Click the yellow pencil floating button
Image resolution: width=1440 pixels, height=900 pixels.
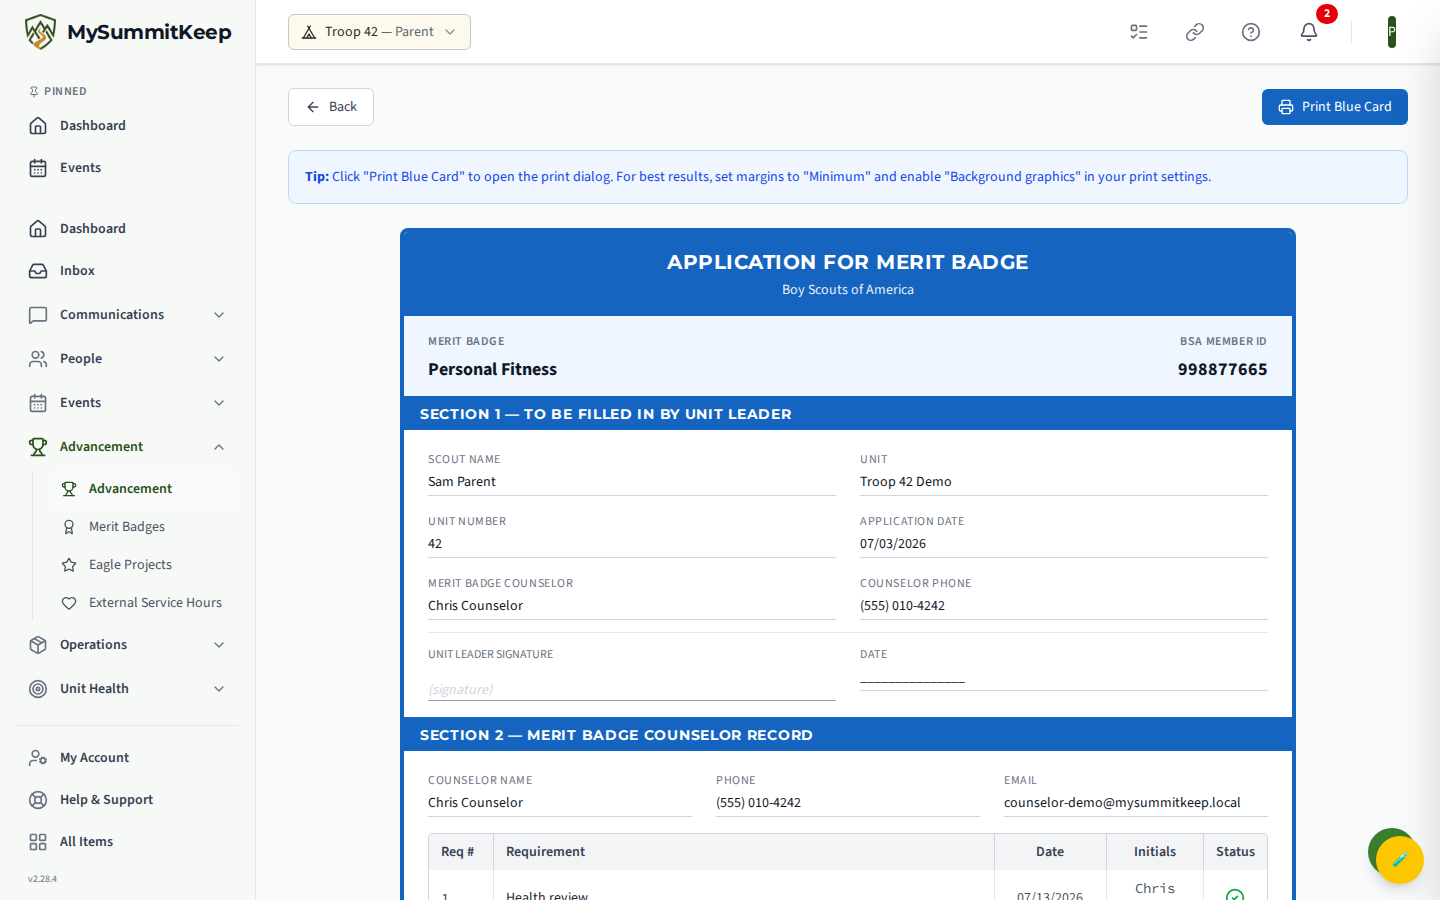point(1400,859)
